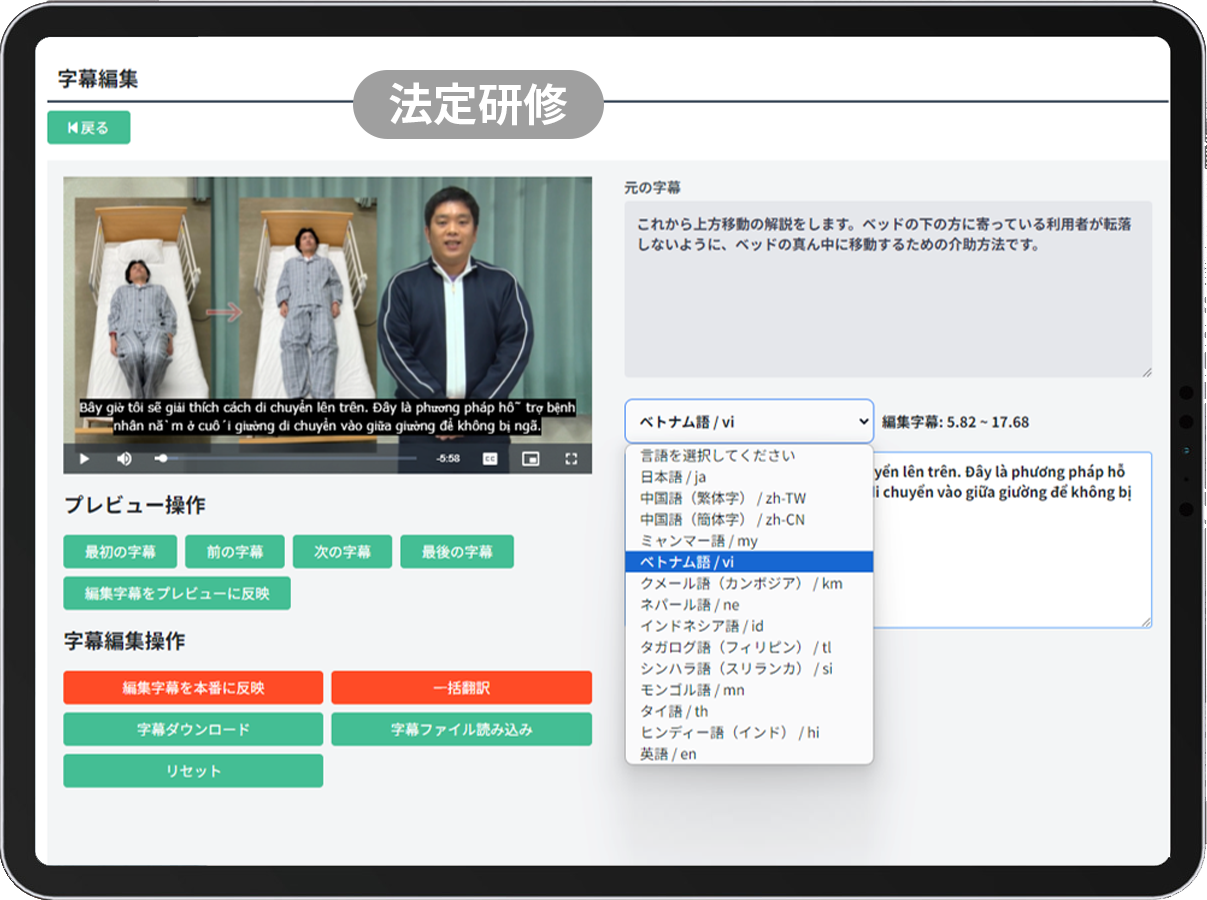1207x900 pixels.
Task: Choose シンハラ語（スリランカ） / si option
Action: coord(749,669)
